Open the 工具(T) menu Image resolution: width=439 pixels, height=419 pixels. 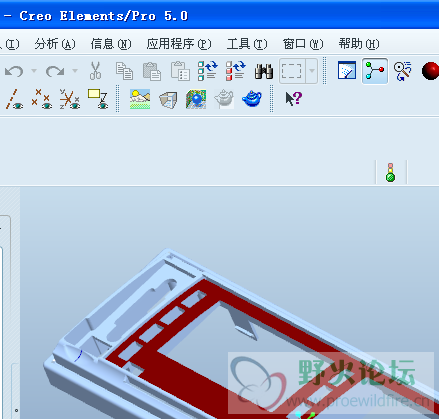pos(247,44)
